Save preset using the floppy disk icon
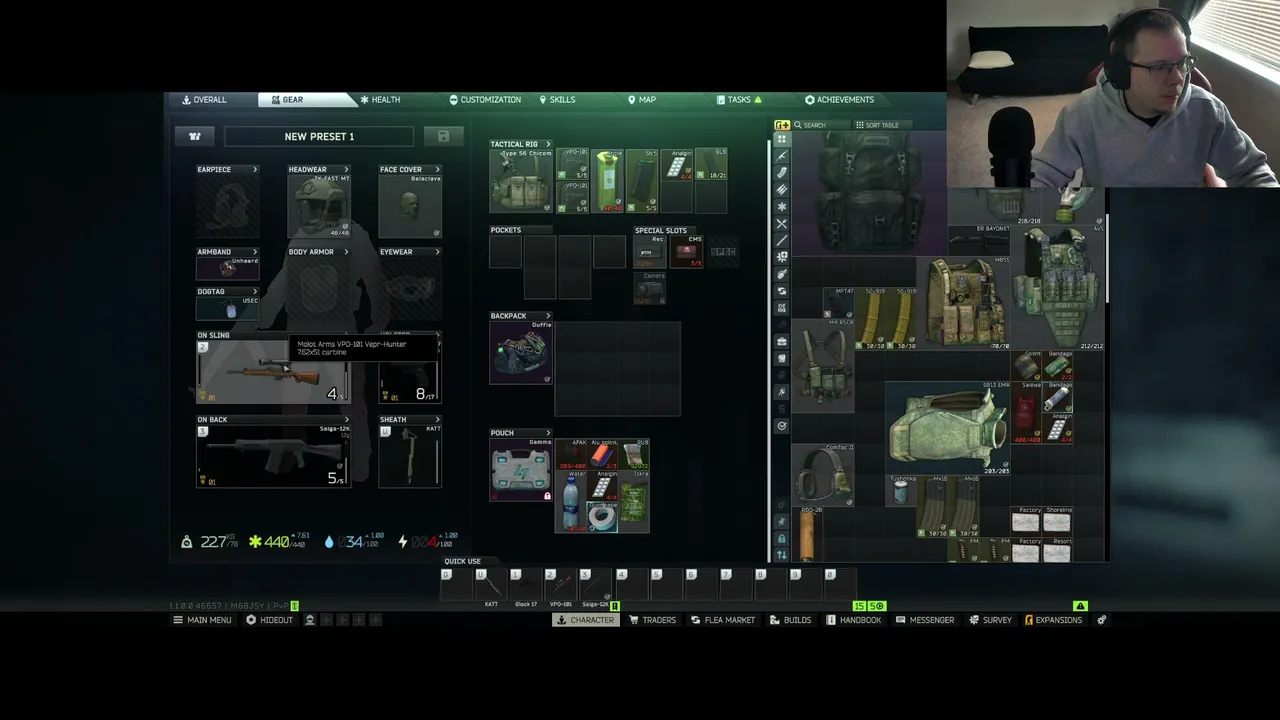The image size is (1280, 720). 443,136
